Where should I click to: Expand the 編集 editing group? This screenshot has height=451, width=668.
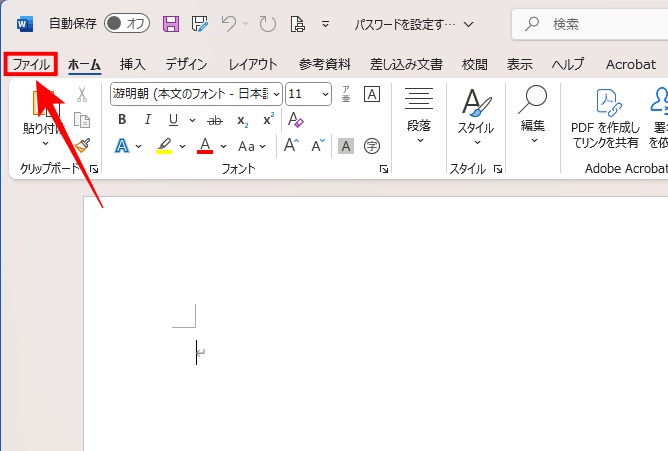pos(533,116)
